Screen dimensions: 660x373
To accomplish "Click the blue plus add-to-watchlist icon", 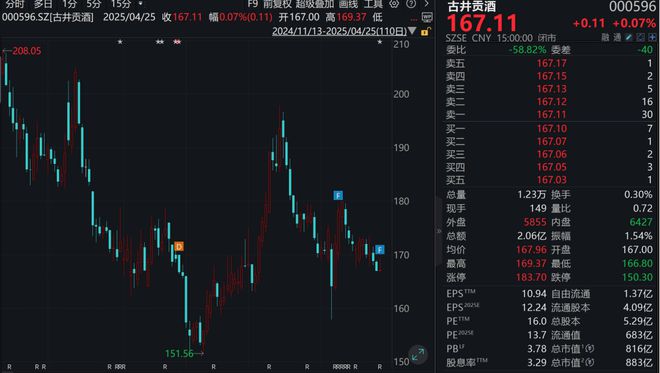I will tap(652, 37).
